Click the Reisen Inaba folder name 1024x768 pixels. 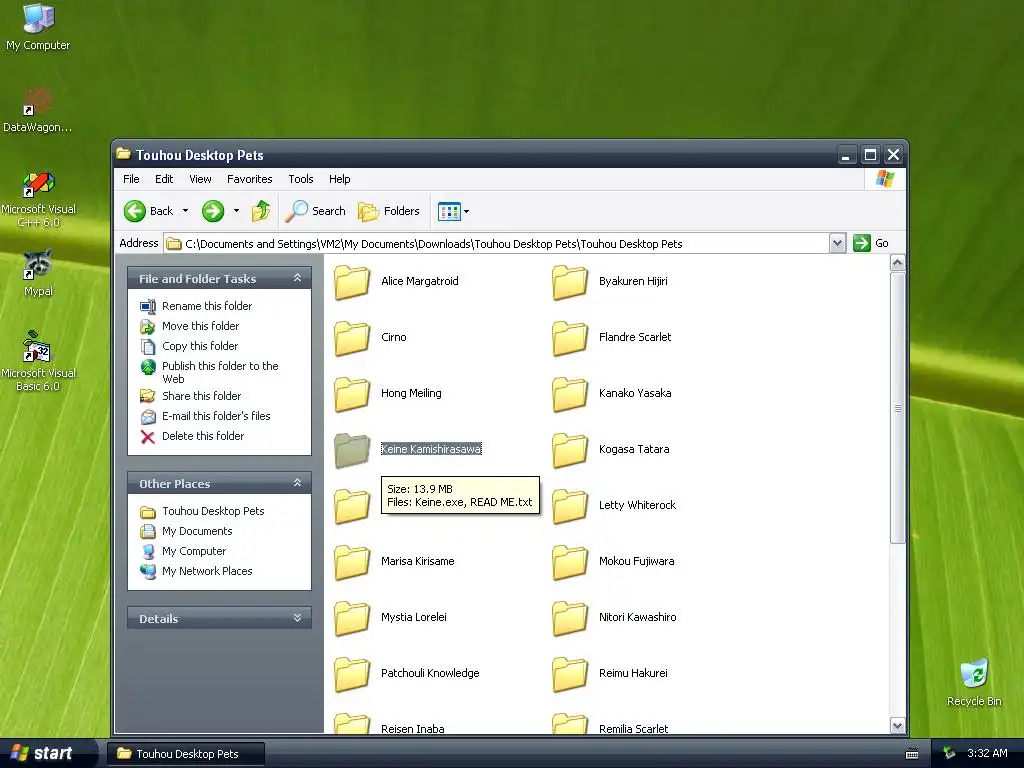pyautogui.click(x=413, y=728)
